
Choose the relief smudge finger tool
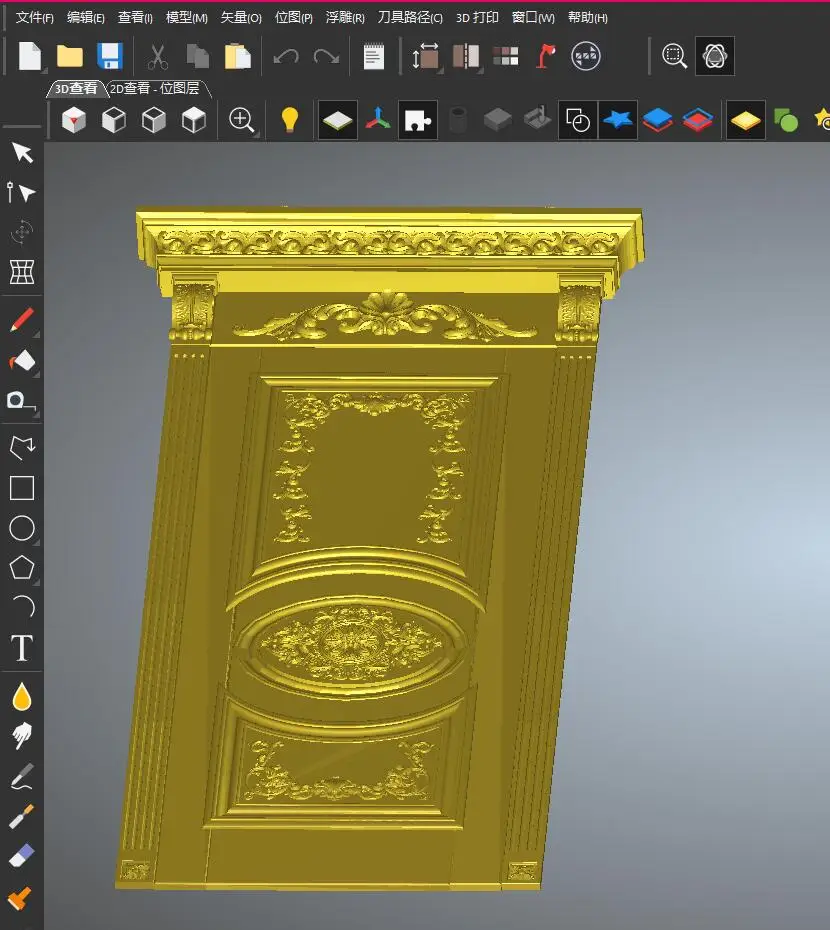pos(22,737)
